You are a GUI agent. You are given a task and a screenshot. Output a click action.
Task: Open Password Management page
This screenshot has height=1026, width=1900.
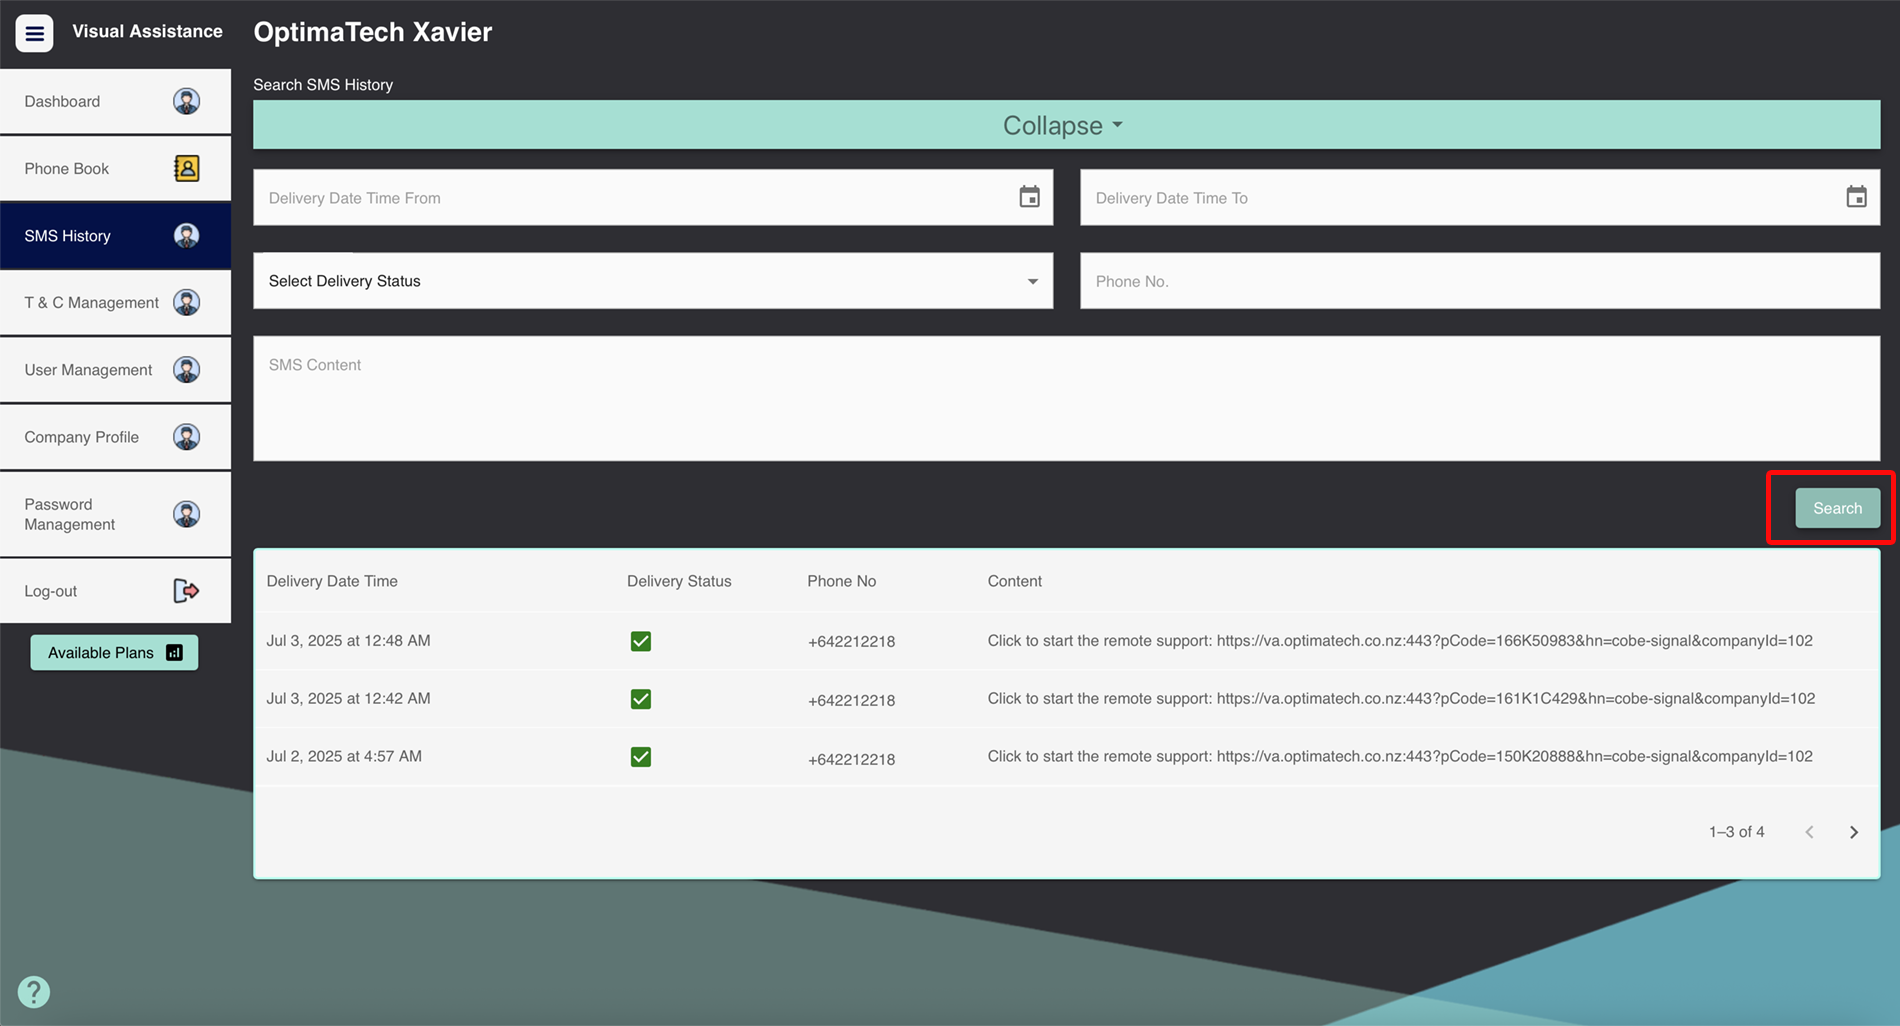115,514
